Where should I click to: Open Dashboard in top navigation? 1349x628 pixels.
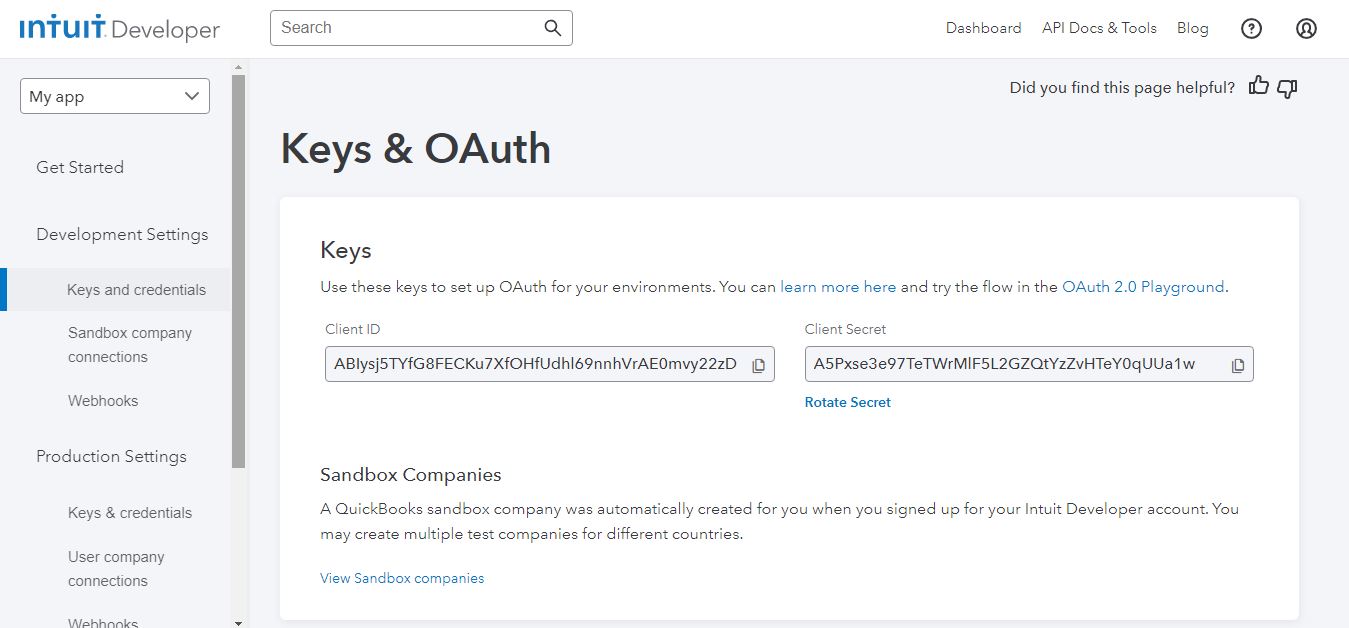[983, 28]
